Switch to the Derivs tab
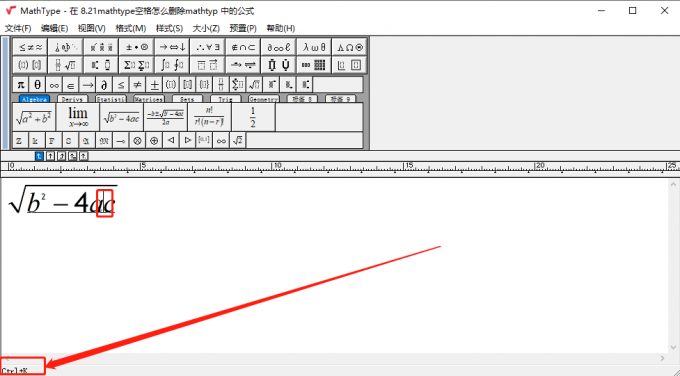The width and height of the screenshot is (680, 376). 72,99
